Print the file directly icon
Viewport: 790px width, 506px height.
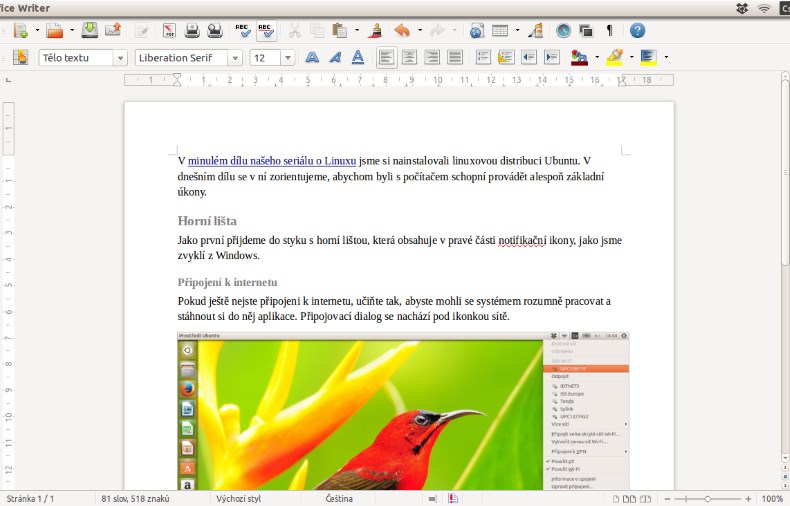pos(192,31)
